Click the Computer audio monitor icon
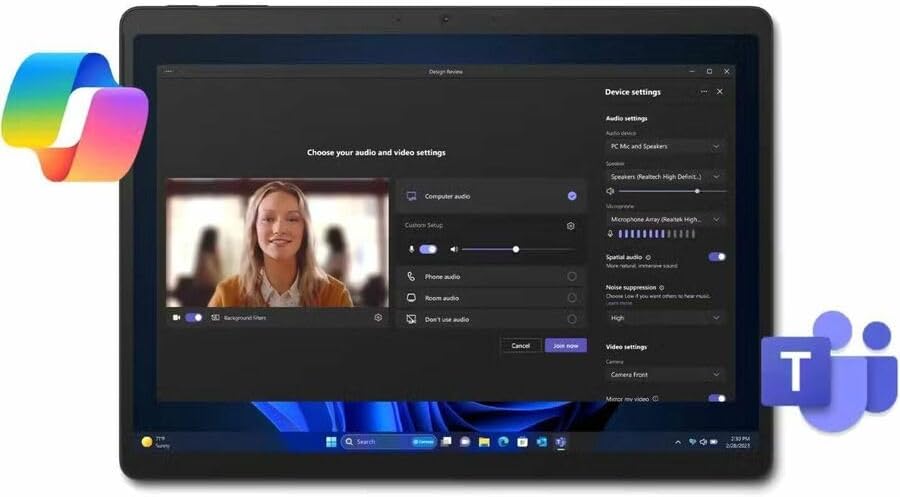The image size is (900, 497). [412, 196]
